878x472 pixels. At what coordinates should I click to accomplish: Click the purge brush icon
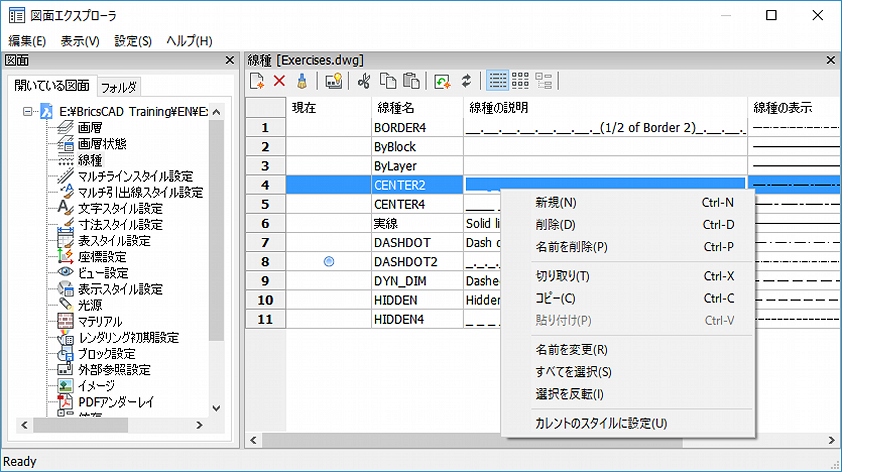coord(302,81)
